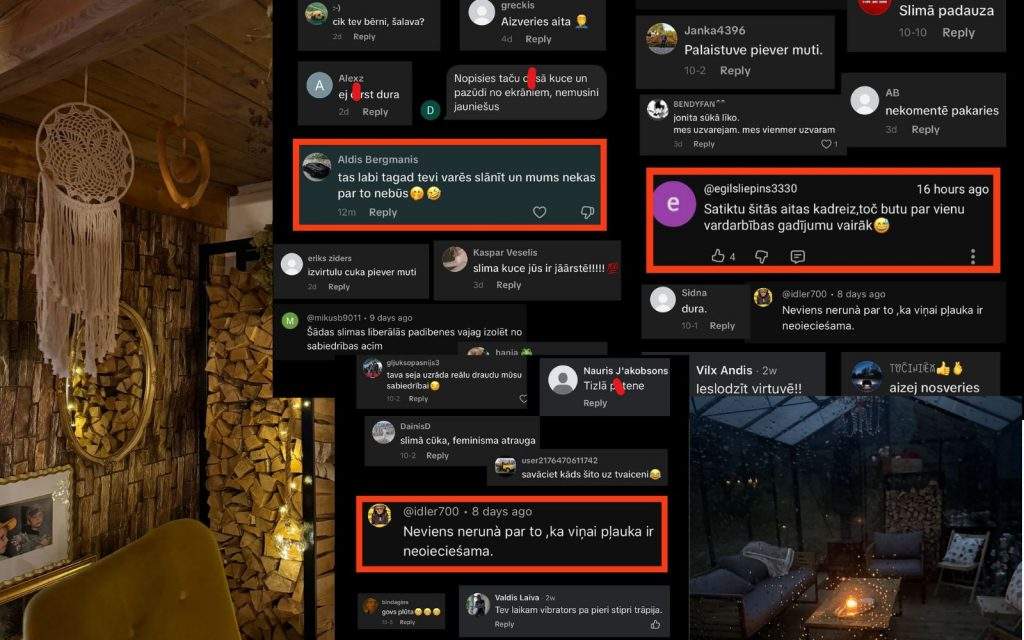Like Valdis Laiva comment thumbs-up
The image size is (1024, 640).
tap(655, 624)
